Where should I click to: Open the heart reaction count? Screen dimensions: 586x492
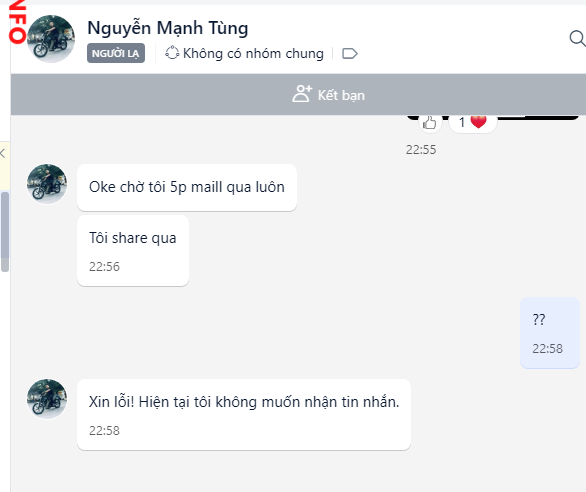point(473,123)
